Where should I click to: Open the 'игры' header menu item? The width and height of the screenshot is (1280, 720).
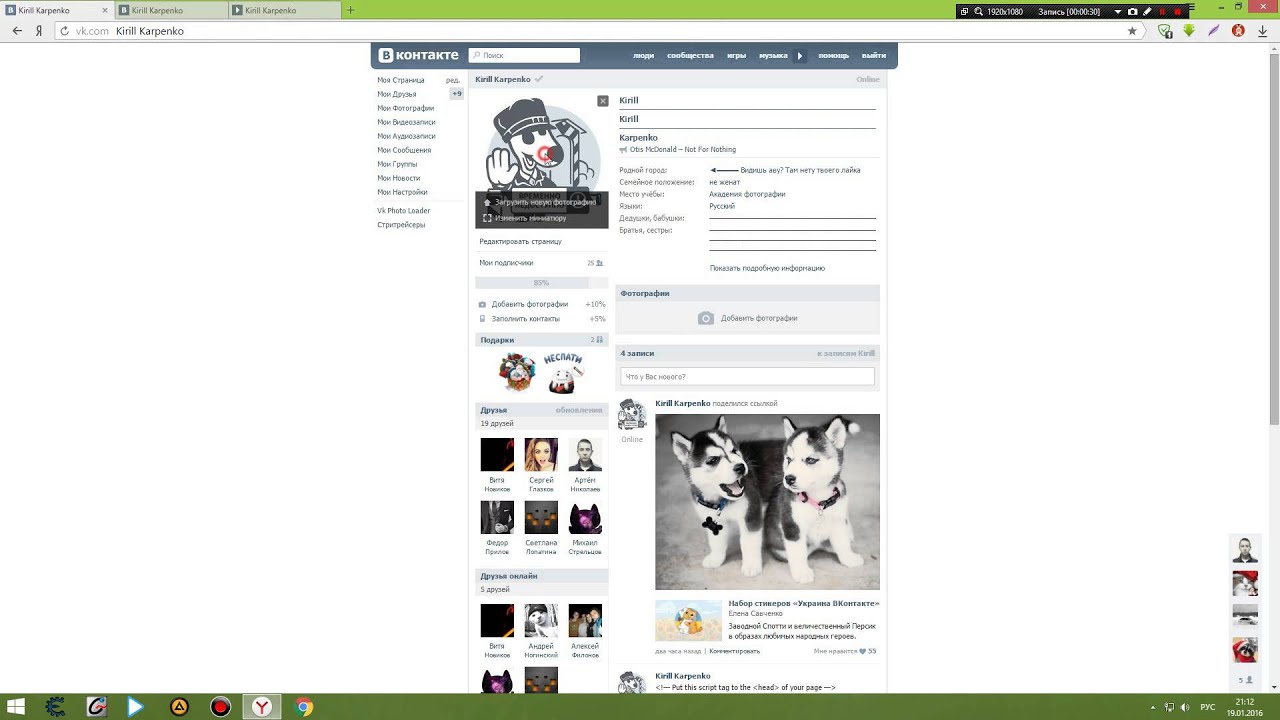tap(736, 56)
